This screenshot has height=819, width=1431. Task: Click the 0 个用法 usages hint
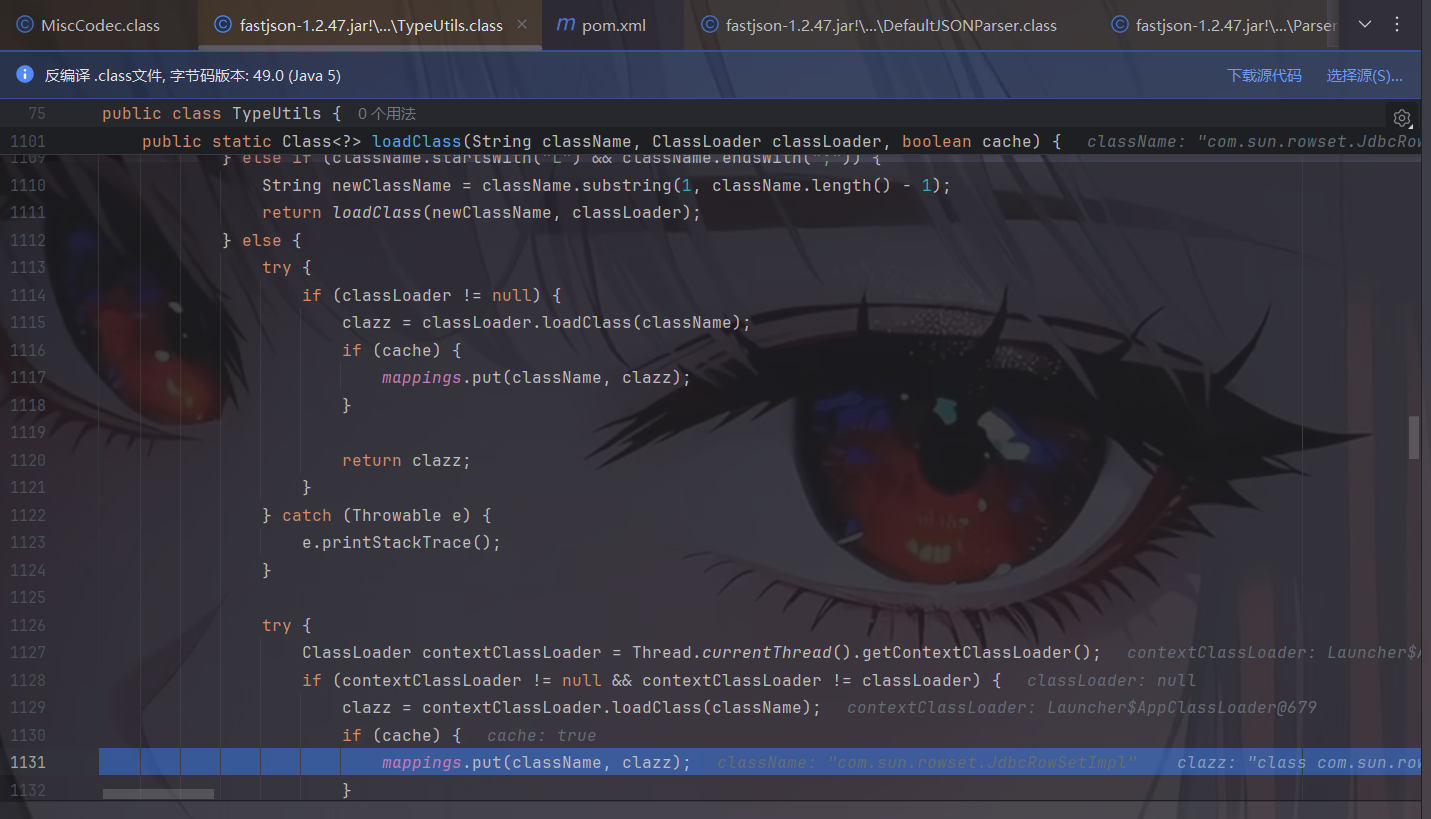pos(386,114)
